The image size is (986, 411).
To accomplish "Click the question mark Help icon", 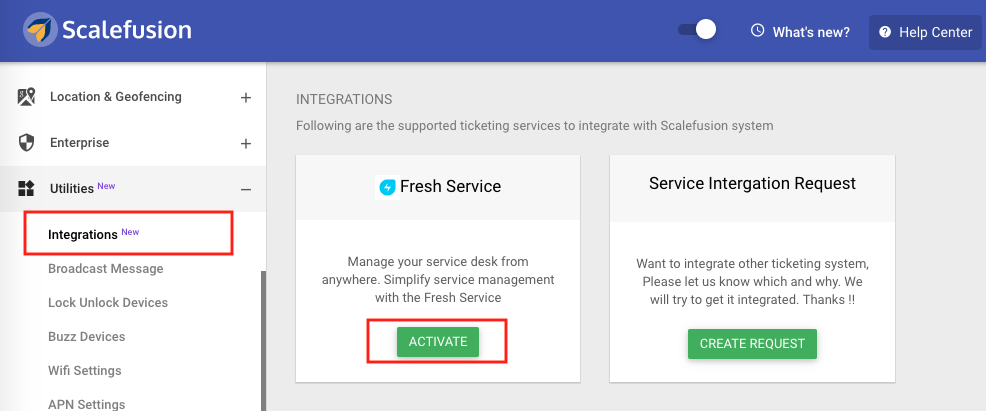I will click(x=885, y=32).
